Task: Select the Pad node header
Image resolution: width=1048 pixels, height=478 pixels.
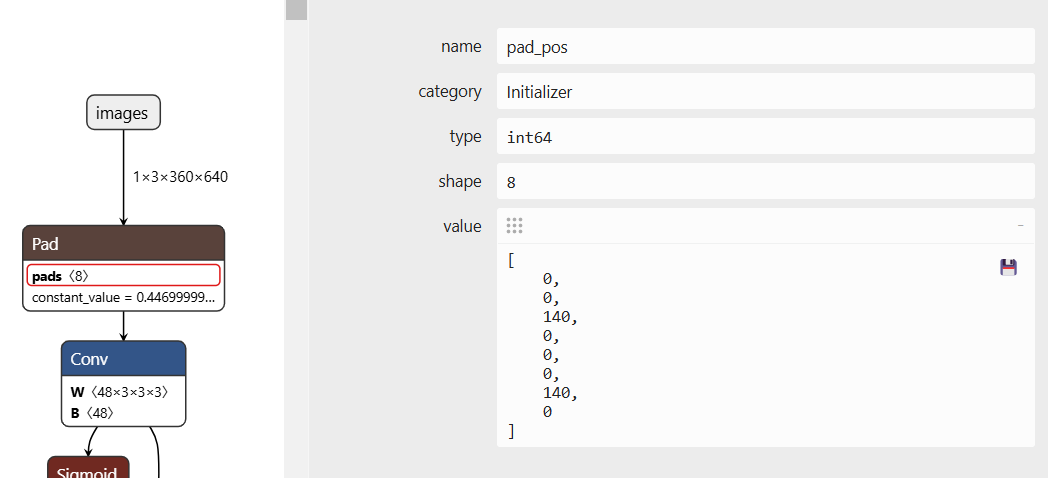Action: point(123,244)
